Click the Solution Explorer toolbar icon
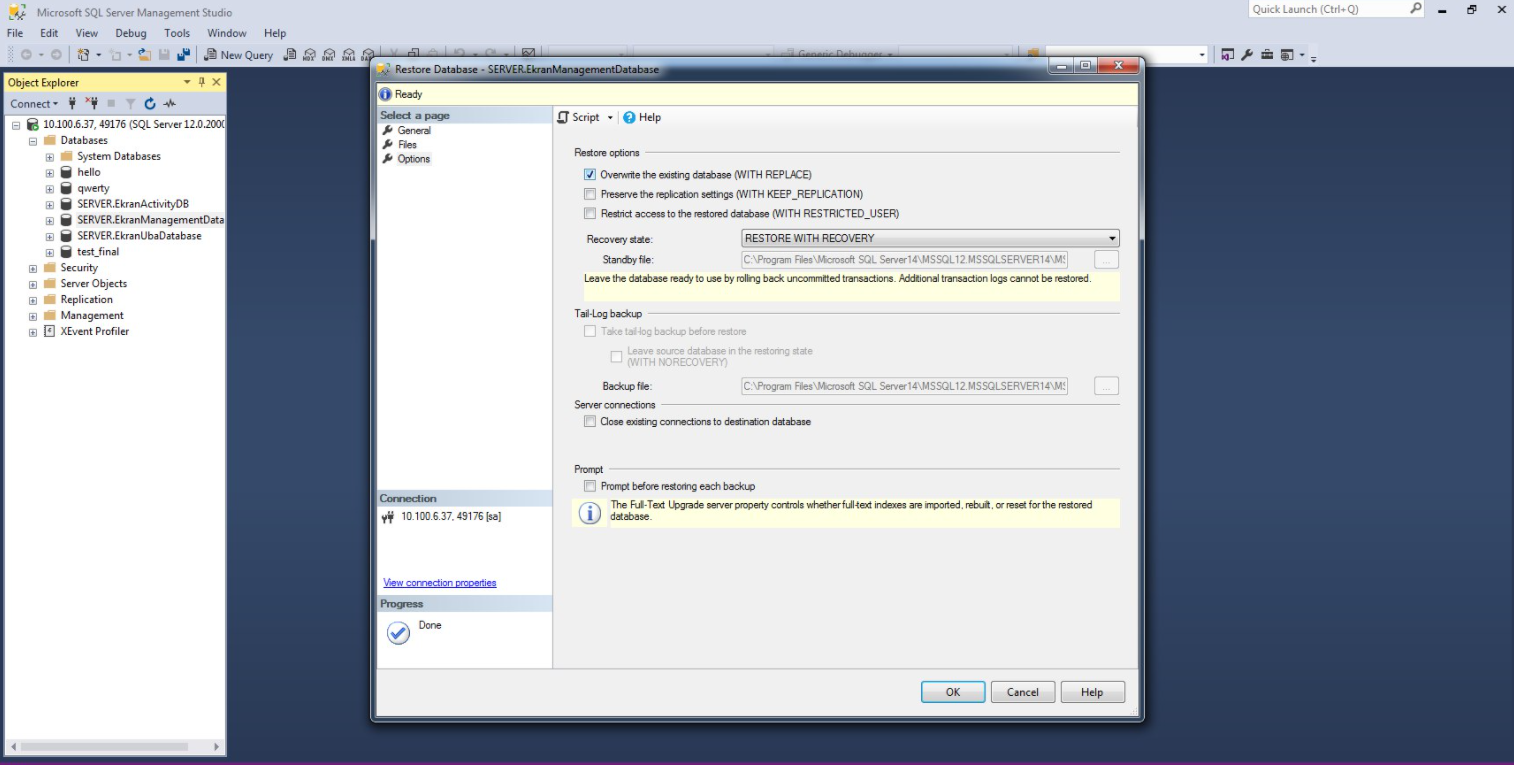Viewport: 1514px width, 765px height. pos(1228,55)
